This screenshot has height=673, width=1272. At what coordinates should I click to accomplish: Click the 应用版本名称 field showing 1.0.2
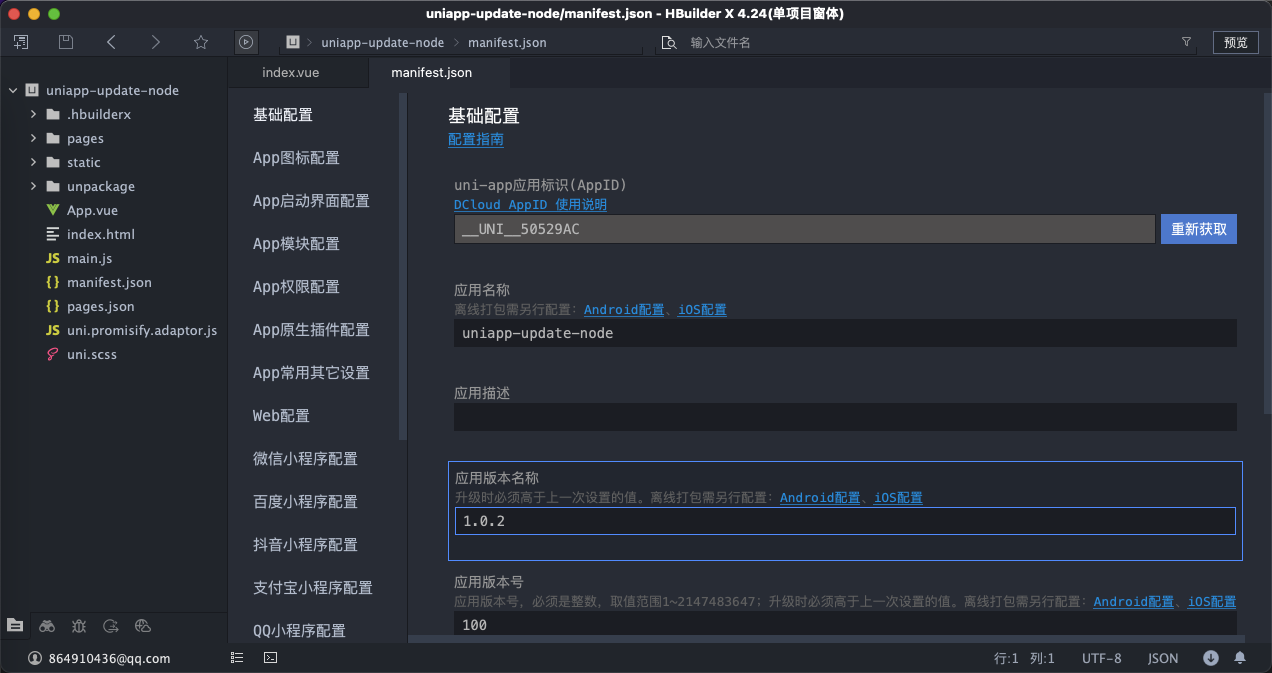(845, 521)
